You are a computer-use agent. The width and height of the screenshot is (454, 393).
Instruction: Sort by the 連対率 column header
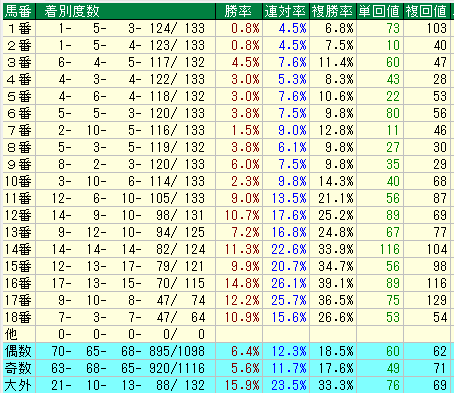[x=286, y=11]
